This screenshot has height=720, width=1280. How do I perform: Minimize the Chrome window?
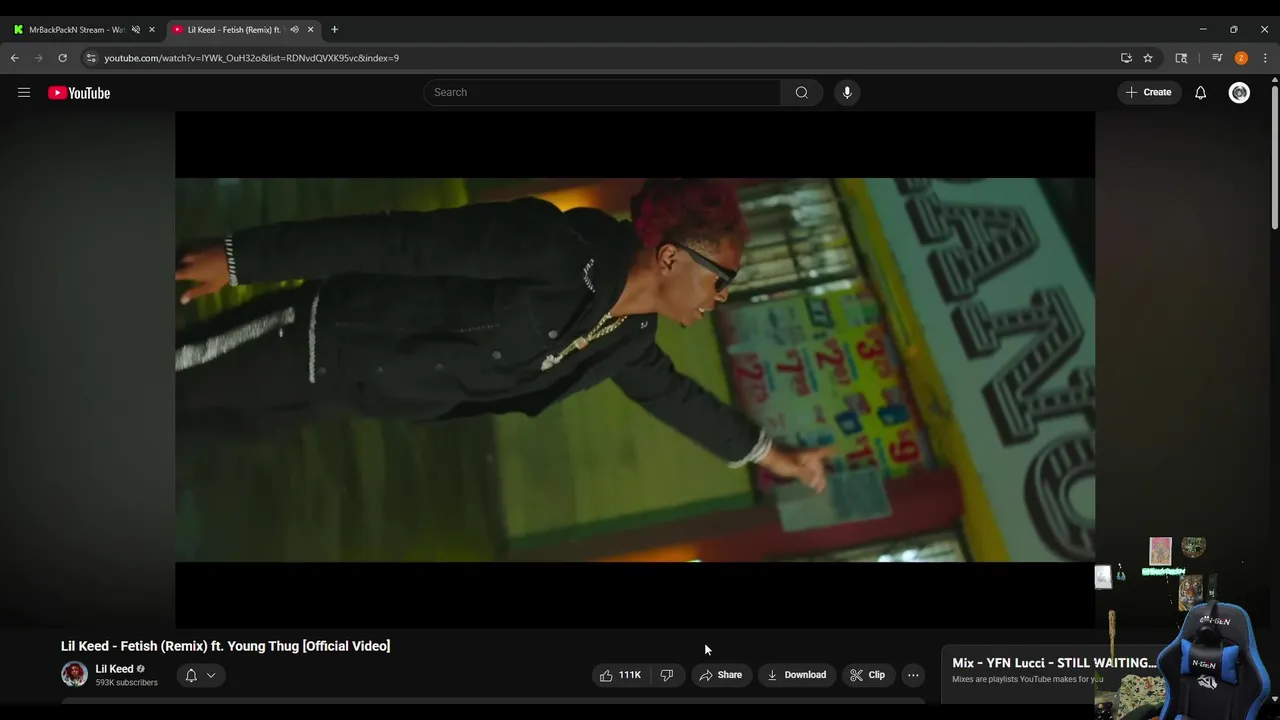pos(1203,29)
